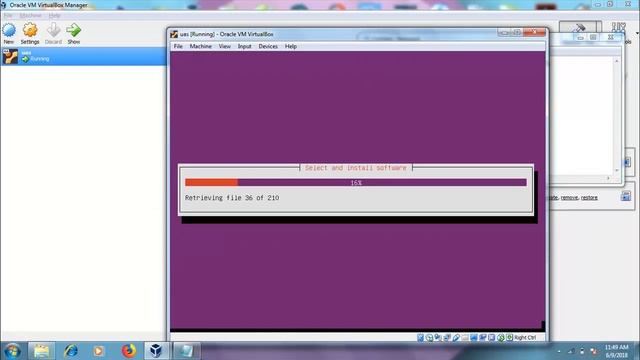Viewport: 640px width, 360px height.
Task: Open the Machine menu in VirtualBox Manager
Action: [31, 16]
